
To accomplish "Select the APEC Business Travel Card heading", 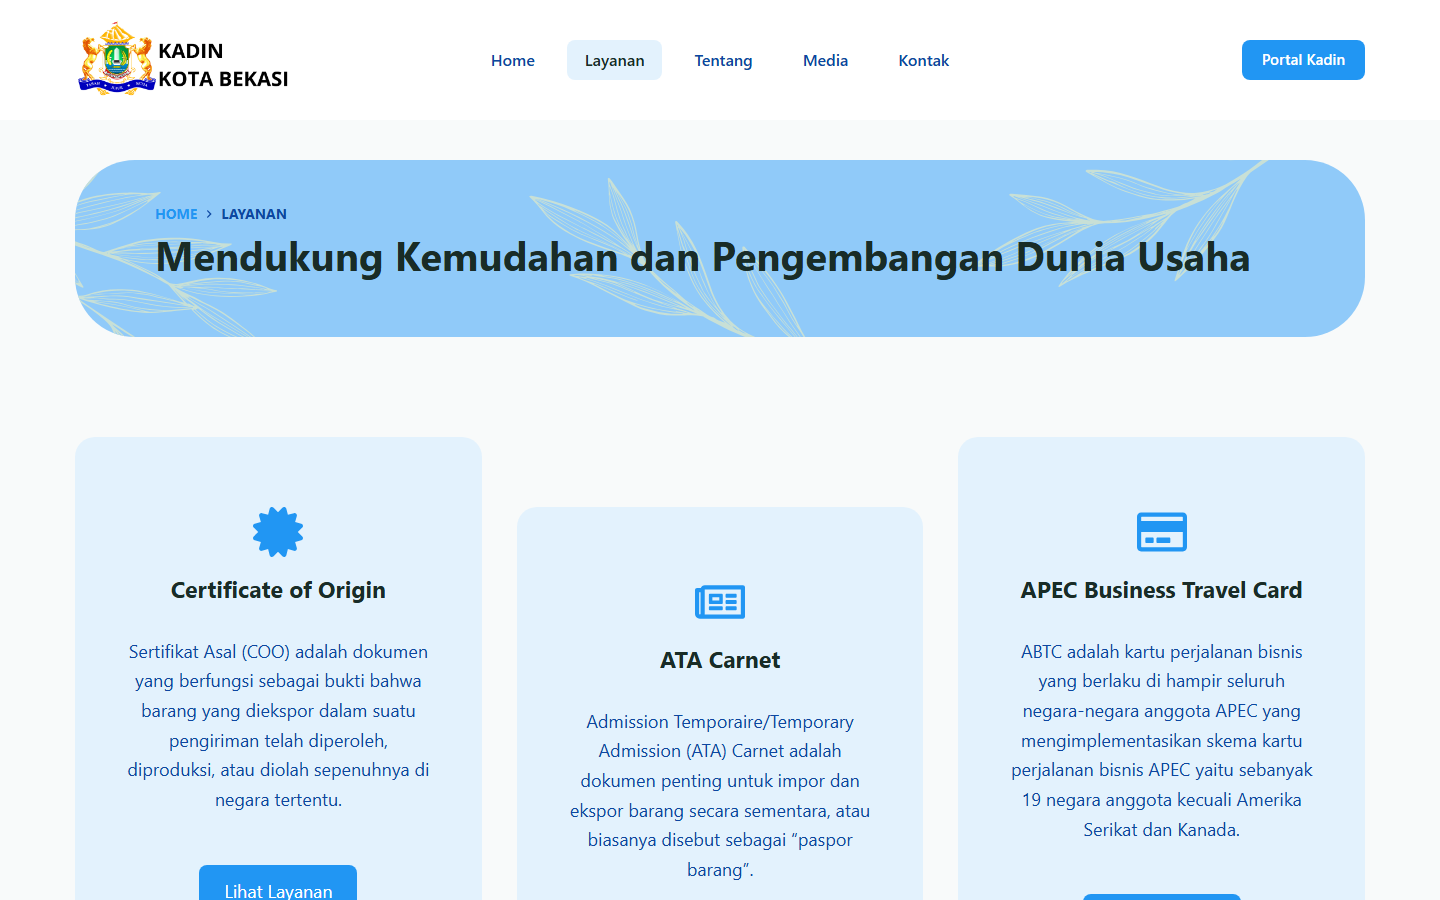I will (x=1162, y=590).
